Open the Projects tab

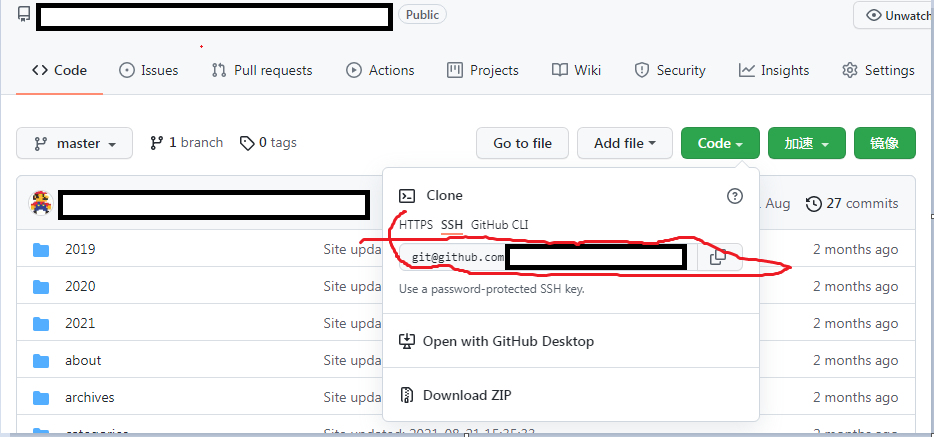pos(483,70)
